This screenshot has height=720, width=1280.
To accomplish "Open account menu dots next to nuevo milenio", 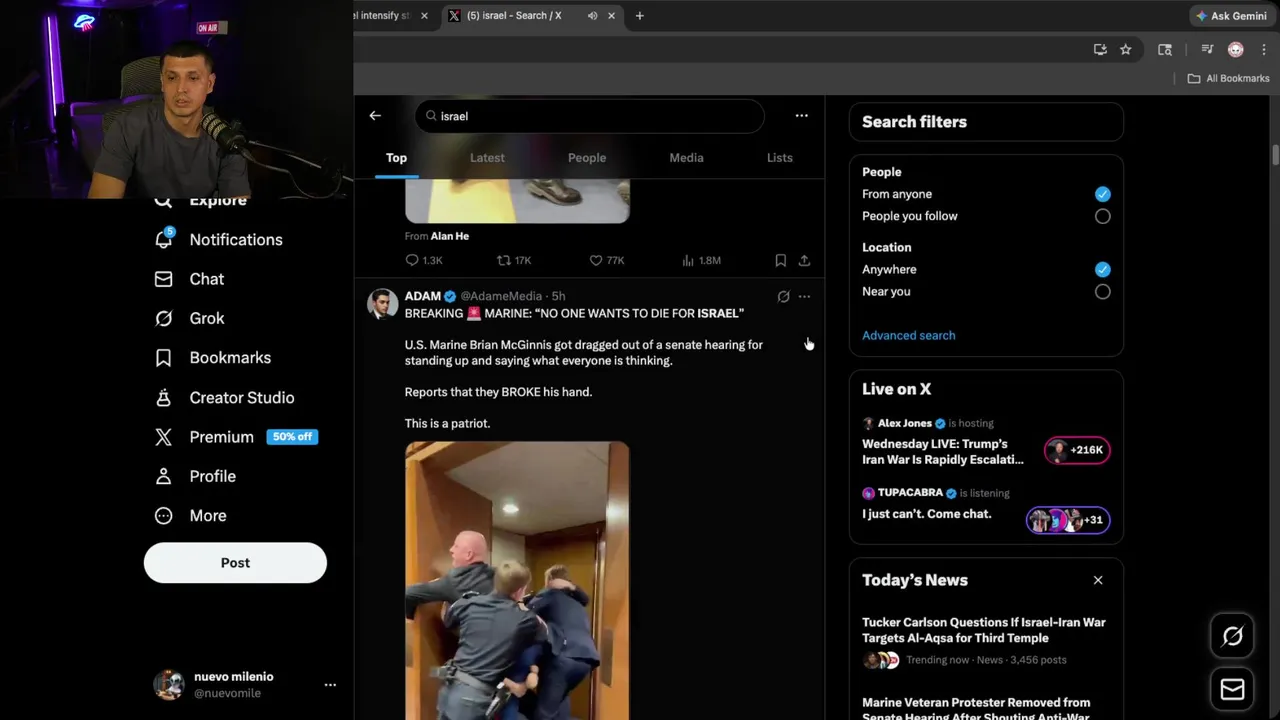I will [330, 685].
